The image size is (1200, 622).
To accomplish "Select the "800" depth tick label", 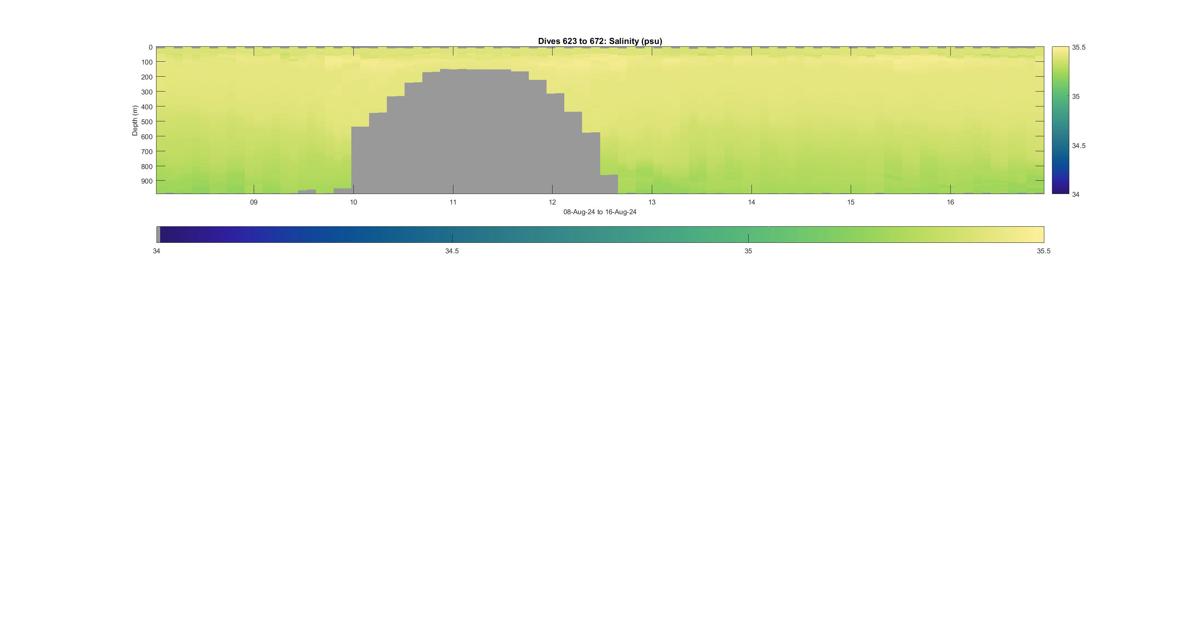I will [x=146, y=166].
